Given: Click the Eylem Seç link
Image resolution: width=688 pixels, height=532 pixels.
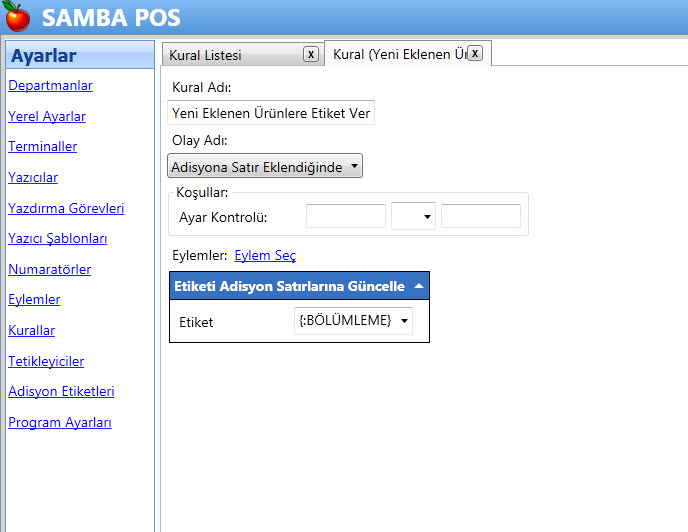Looking at the screenshot, I should [x=265, y=256].
